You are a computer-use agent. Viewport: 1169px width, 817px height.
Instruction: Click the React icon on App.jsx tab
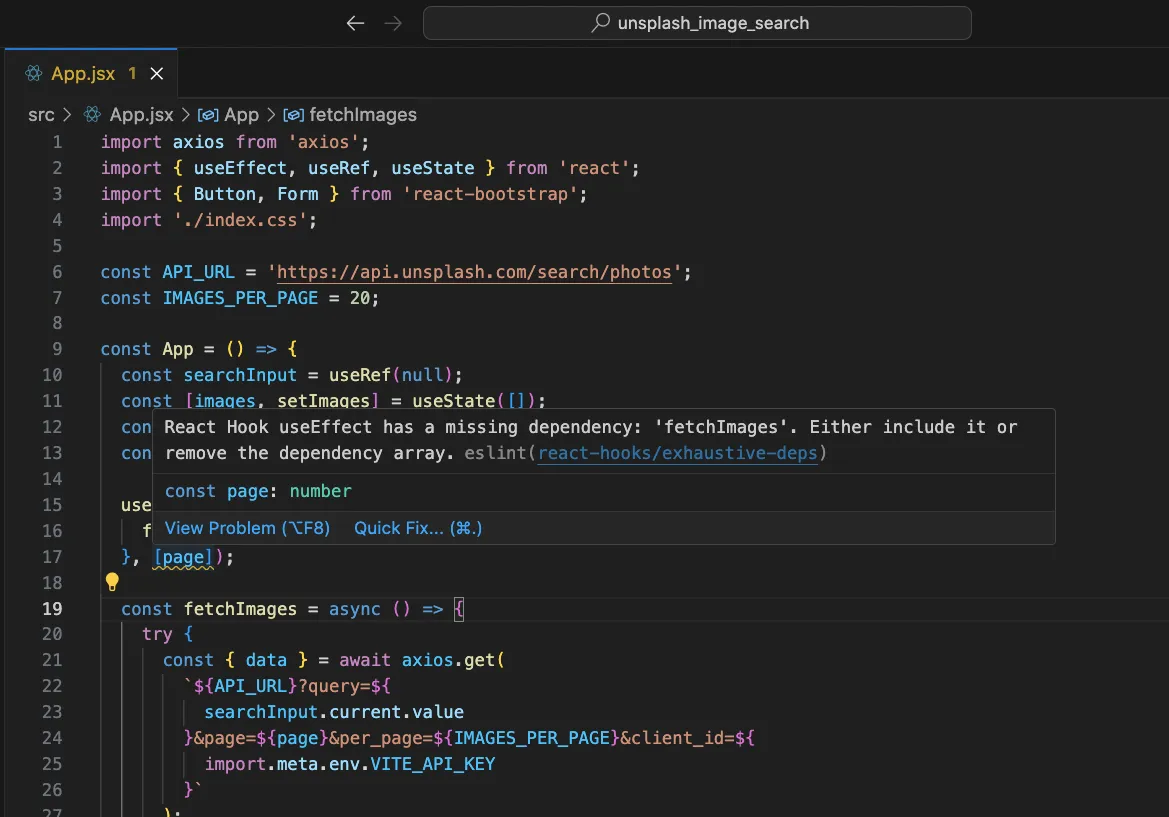pos(34,74)
